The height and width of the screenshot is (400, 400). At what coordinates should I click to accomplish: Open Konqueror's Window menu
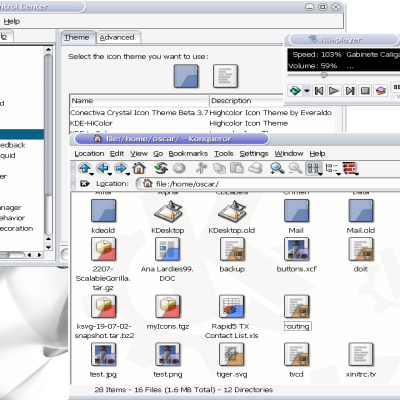pos(289,153)
